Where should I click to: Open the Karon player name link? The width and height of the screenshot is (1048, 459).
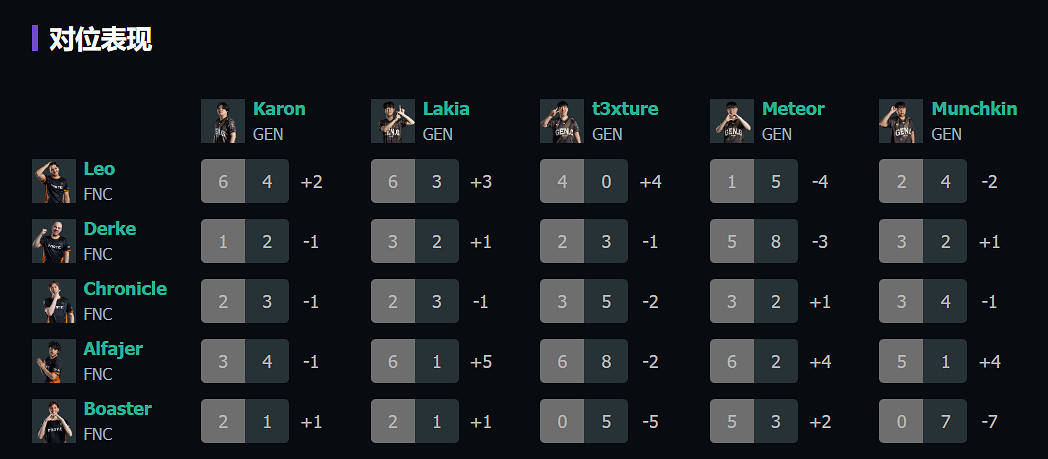pyautogui.click(x=279, y=109)
